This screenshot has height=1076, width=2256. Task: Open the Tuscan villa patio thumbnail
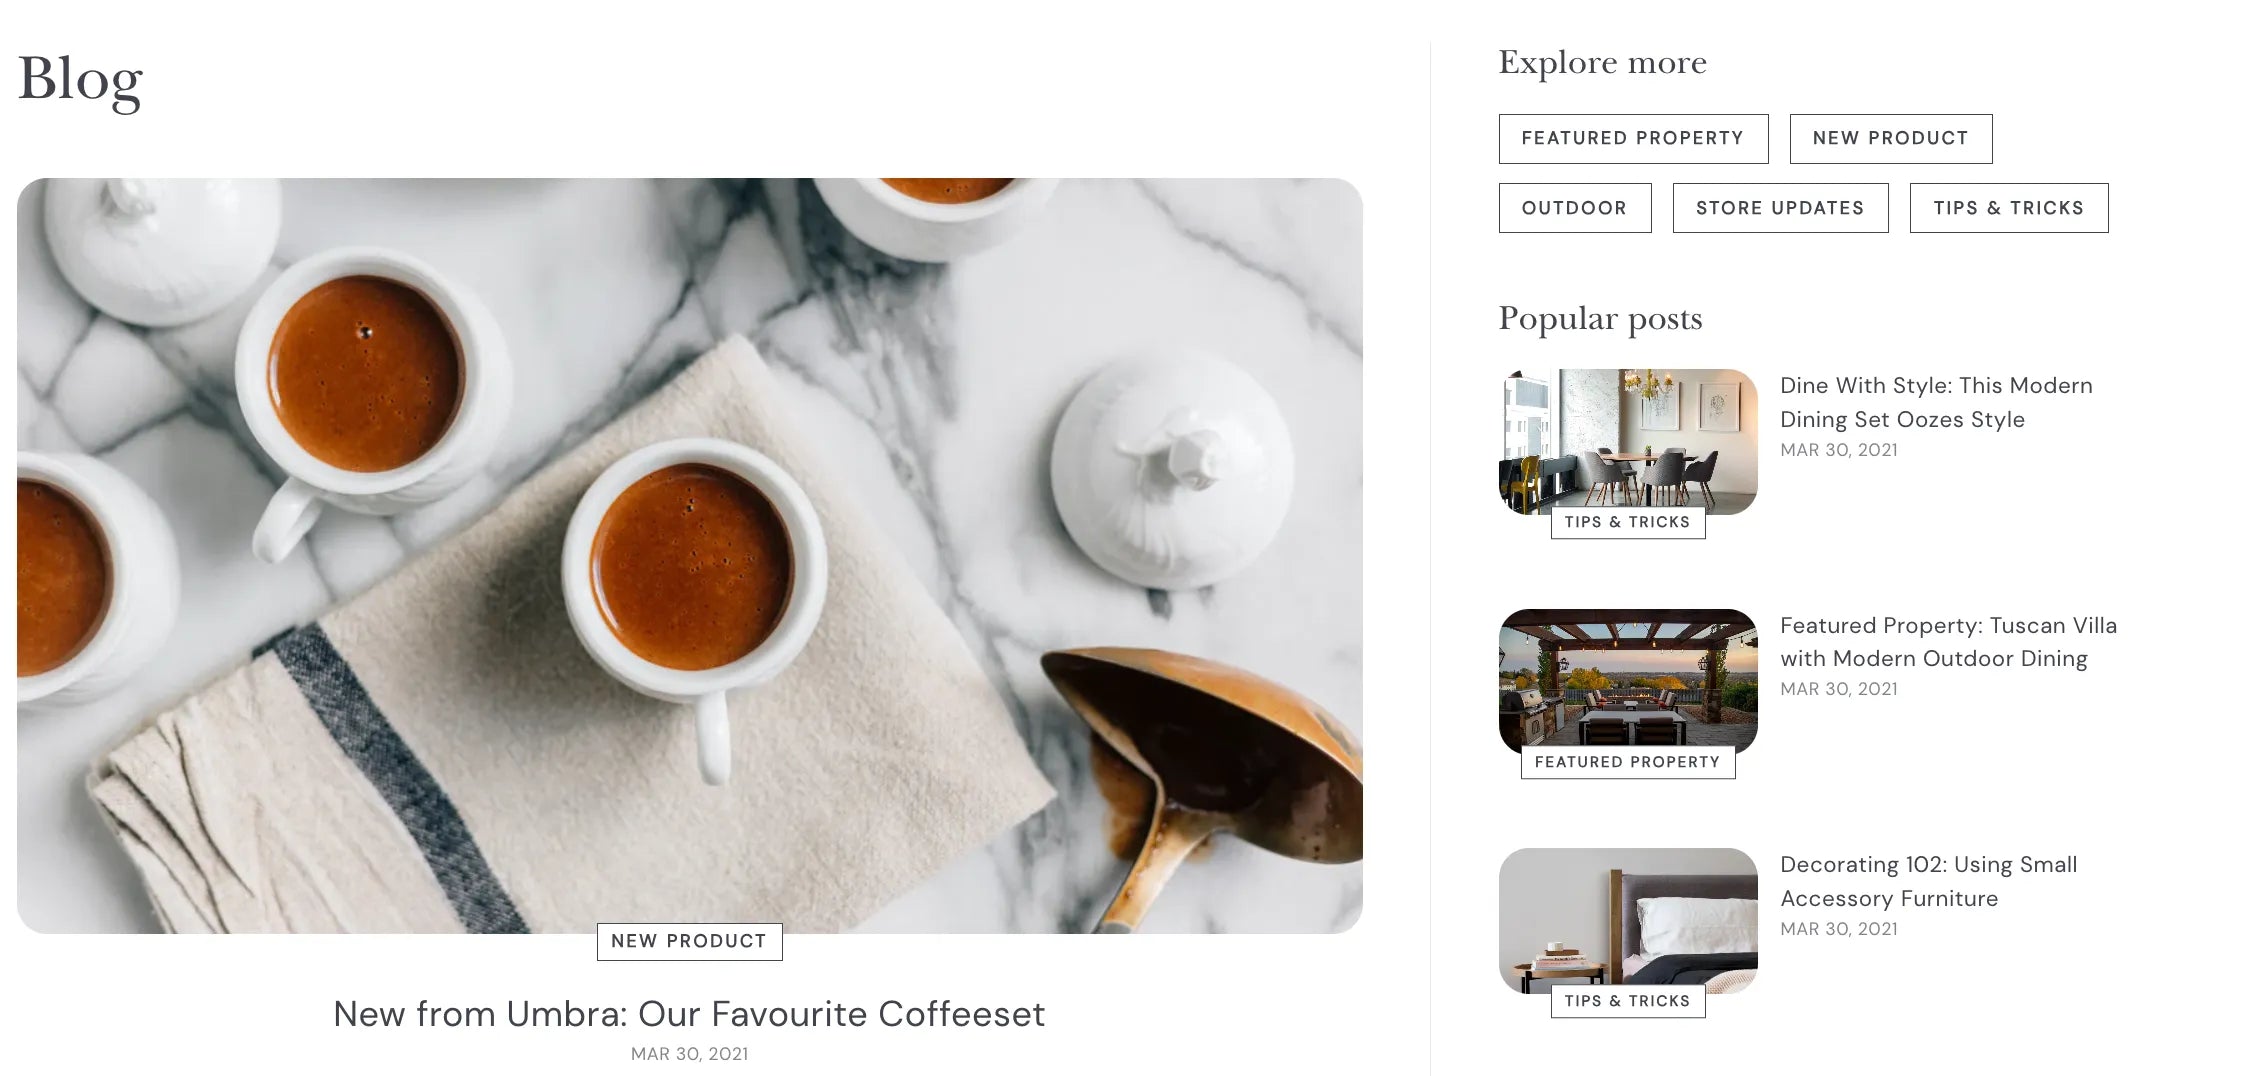tap(1628, 681)
